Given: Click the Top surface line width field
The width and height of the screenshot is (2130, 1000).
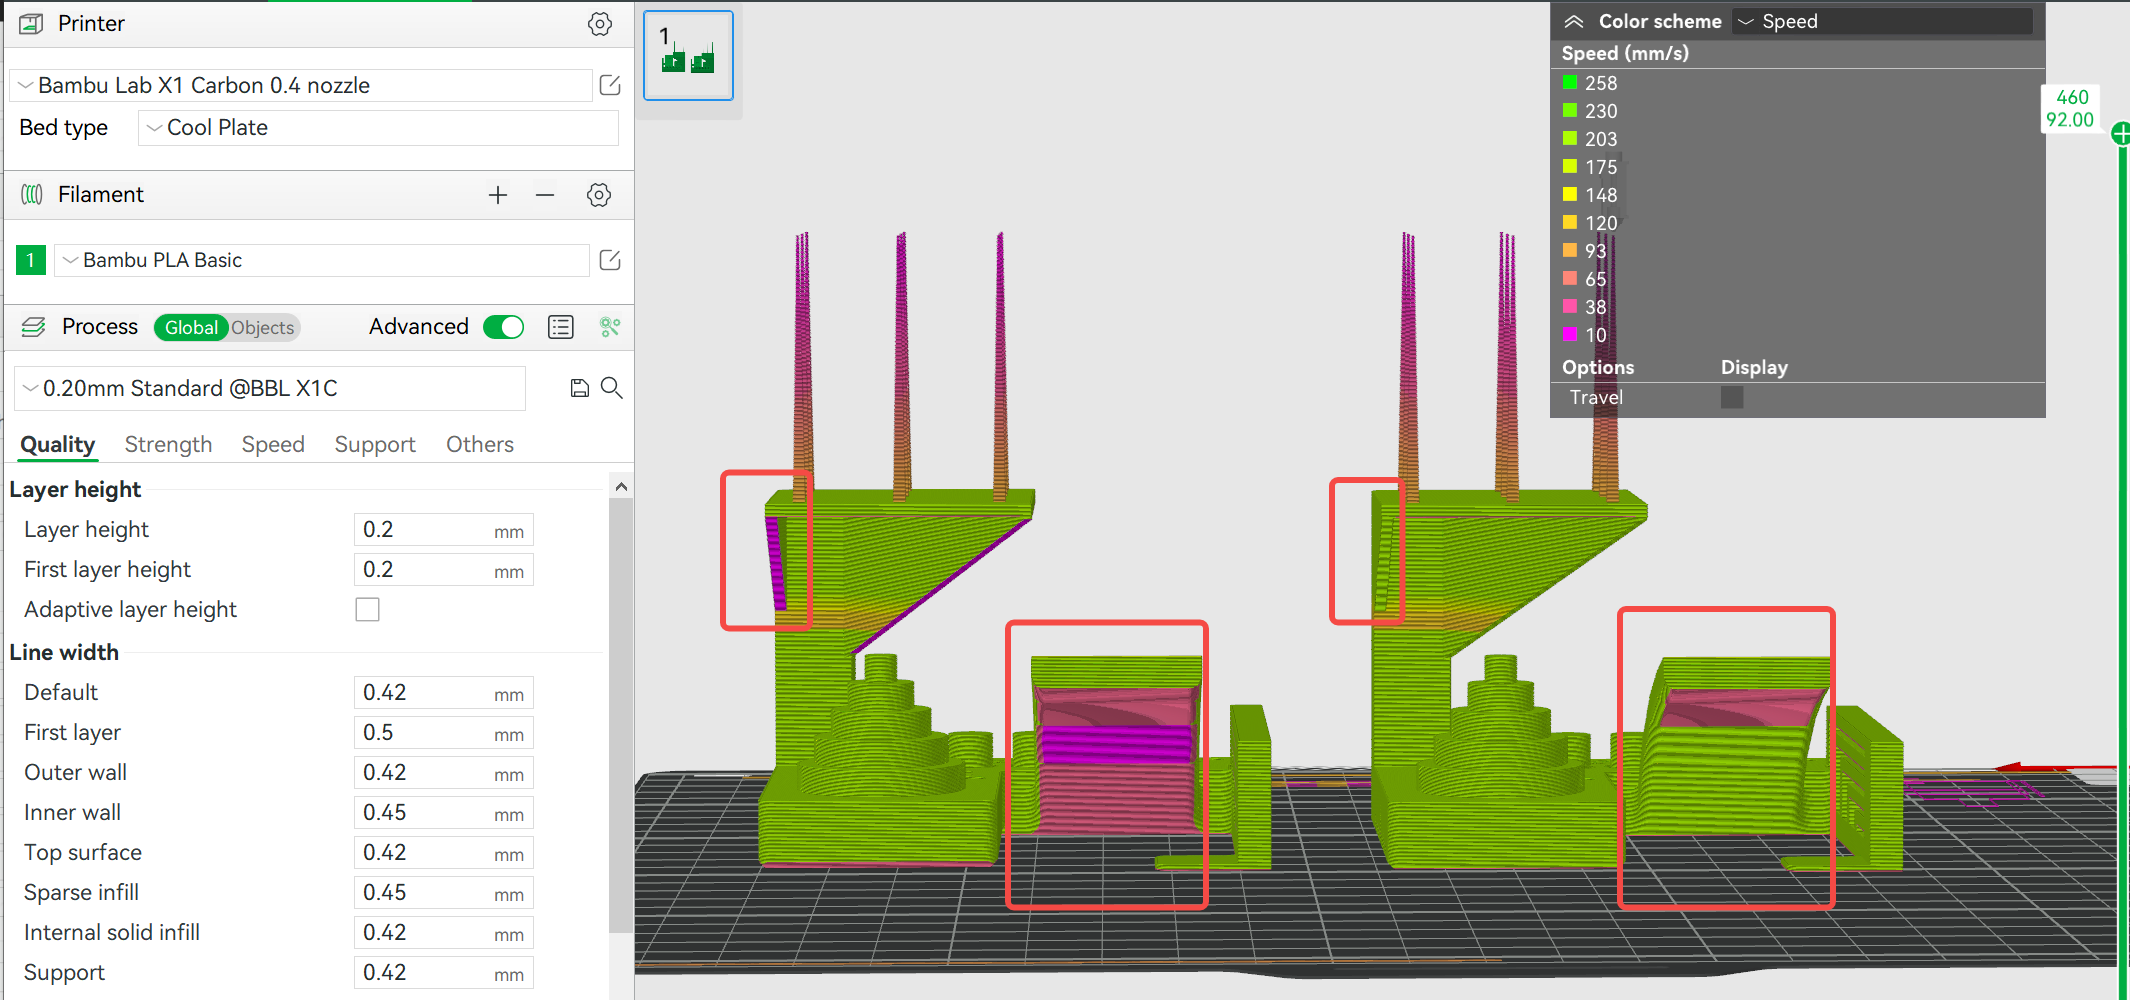Looking at the screenshot, I should coord(444,853).
